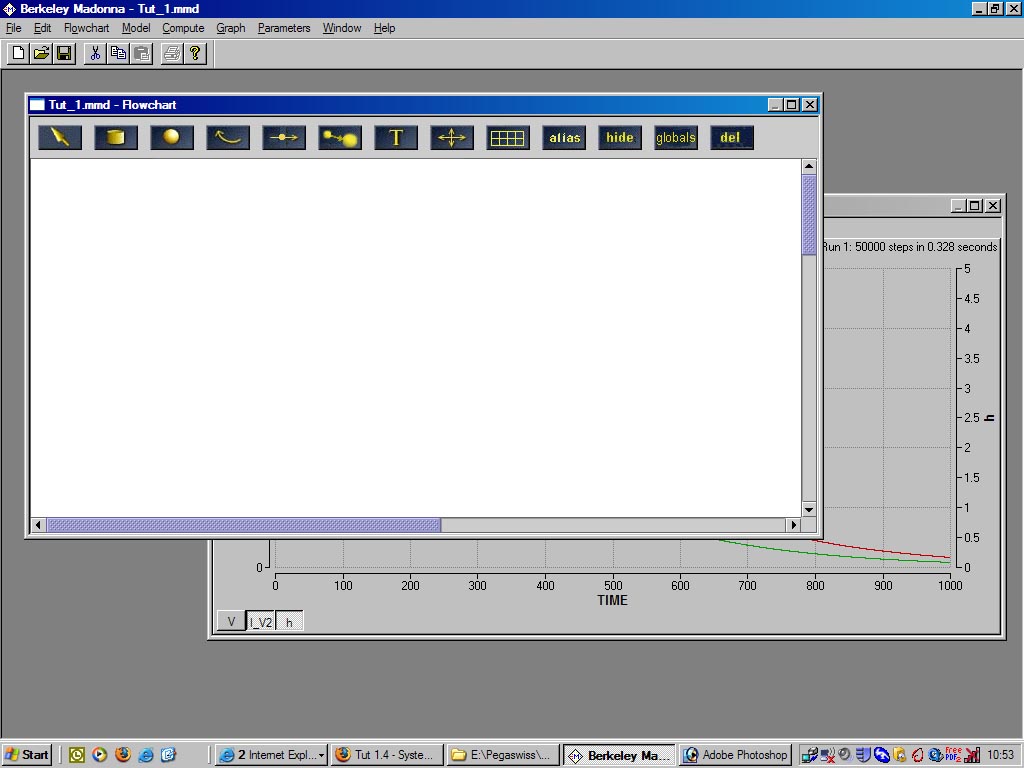Screen dimensions: 1024x768
Task: Click the Cut scissors icon
Action: (x=95, y=53)
